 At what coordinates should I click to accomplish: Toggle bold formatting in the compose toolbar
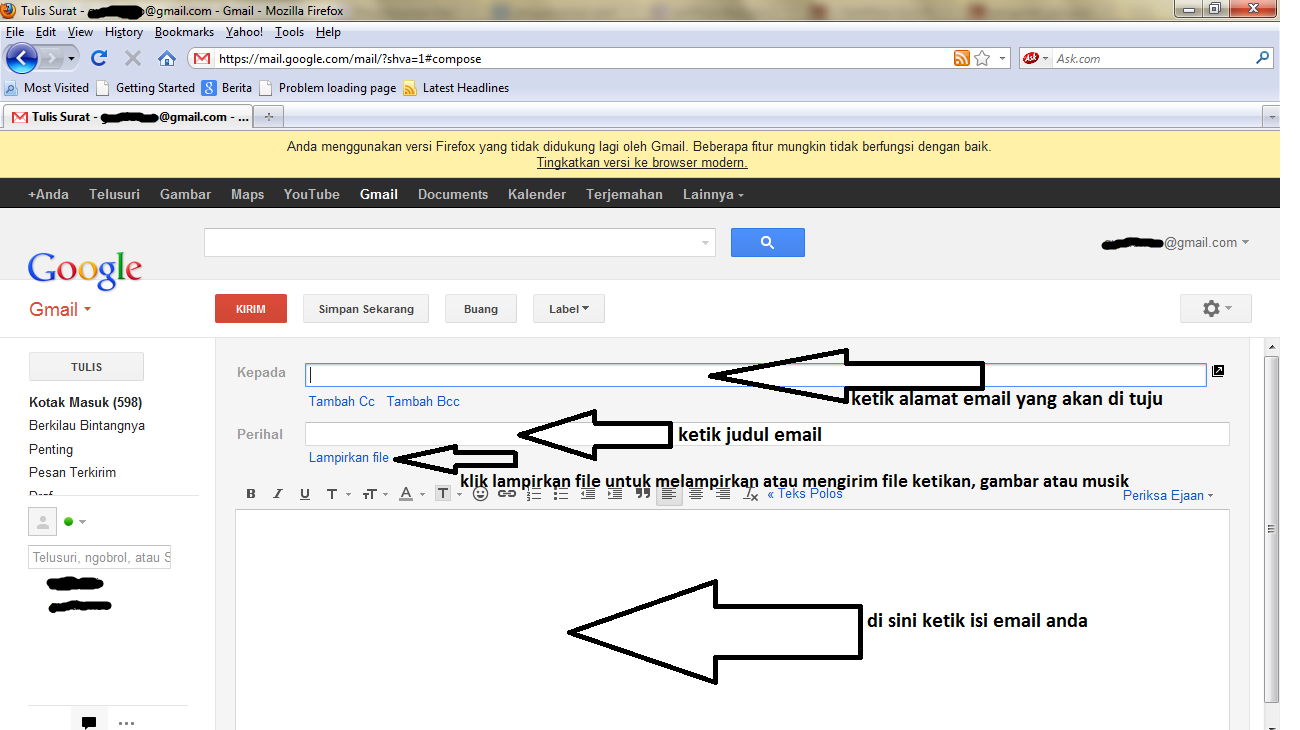[251, 494]
